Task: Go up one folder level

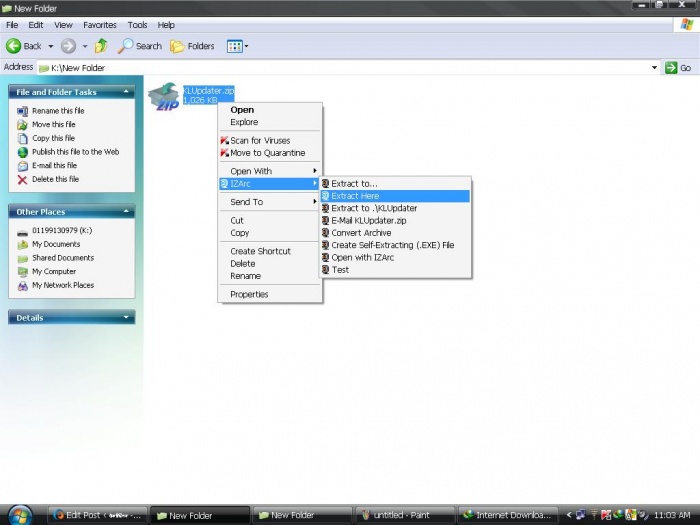Action: (101, 46)
